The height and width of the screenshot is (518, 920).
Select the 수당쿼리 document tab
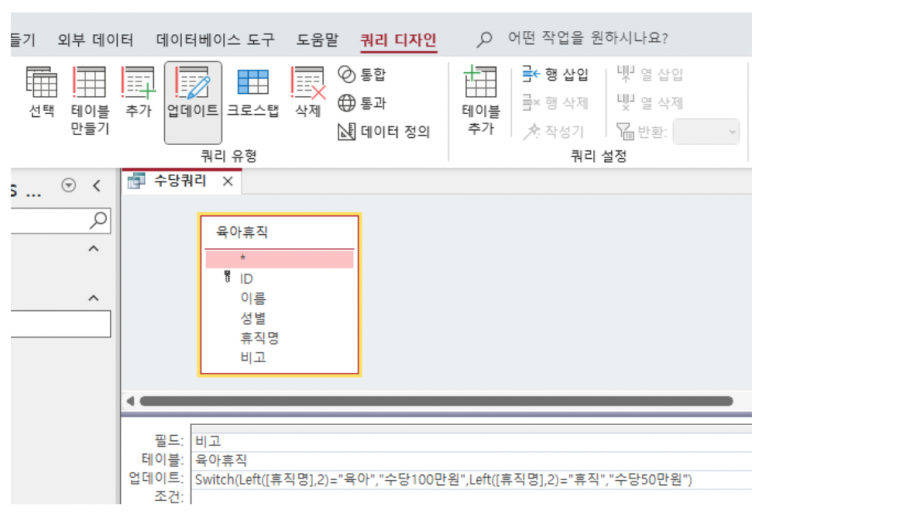[x=180, y=181]
